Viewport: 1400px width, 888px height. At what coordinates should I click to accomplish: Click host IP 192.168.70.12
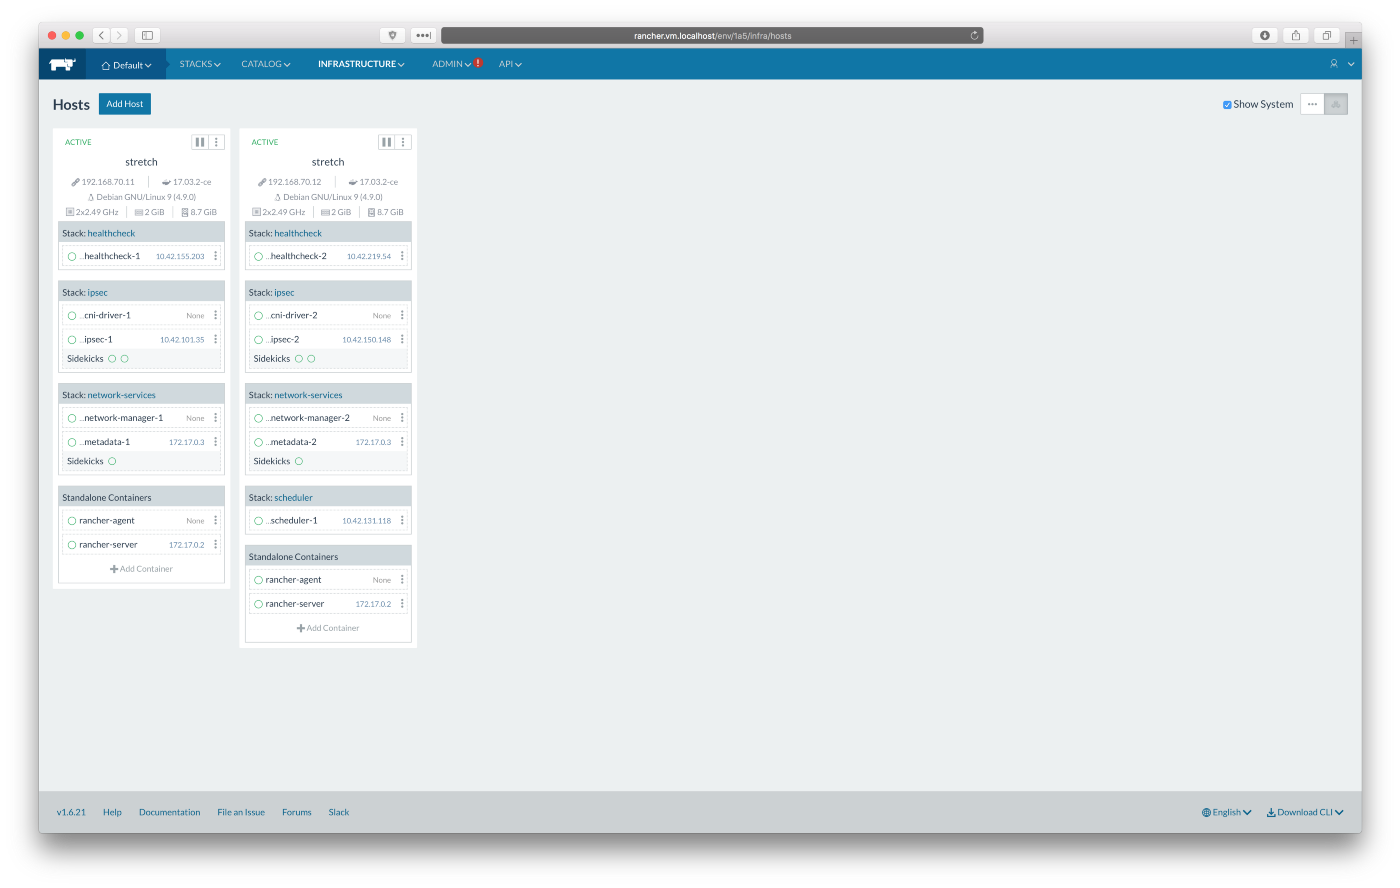(295, 182)
